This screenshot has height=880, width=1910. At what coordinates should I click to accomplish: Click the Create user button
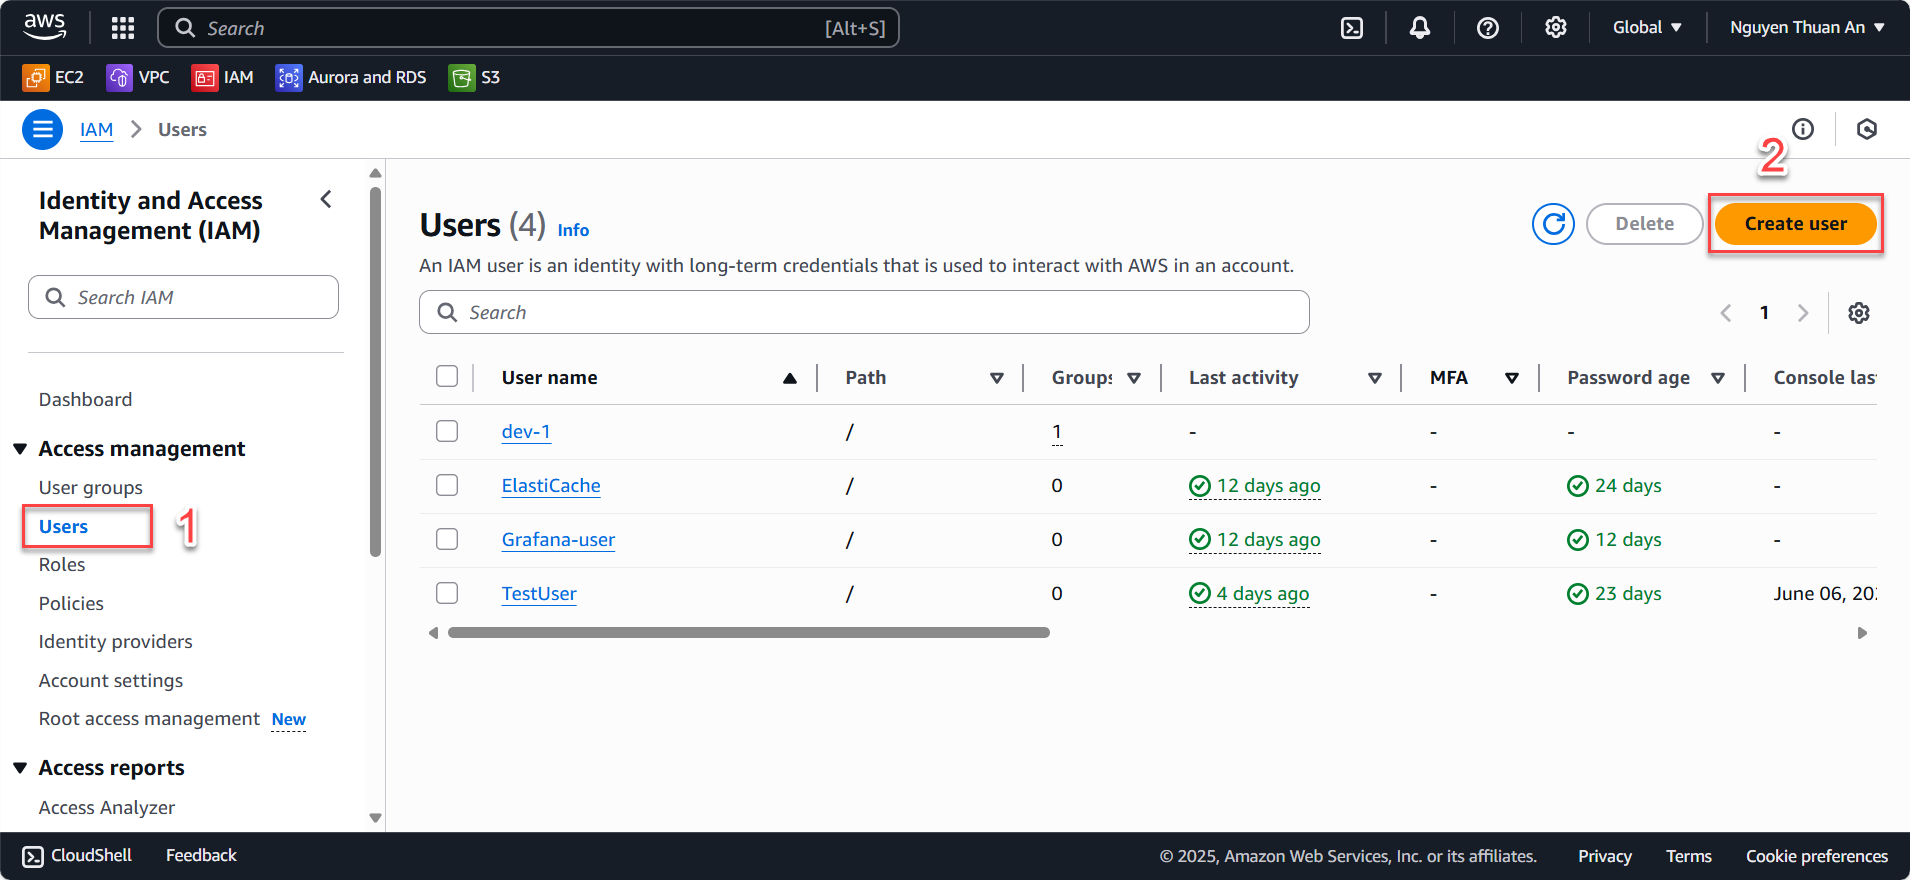point(1796,224)
